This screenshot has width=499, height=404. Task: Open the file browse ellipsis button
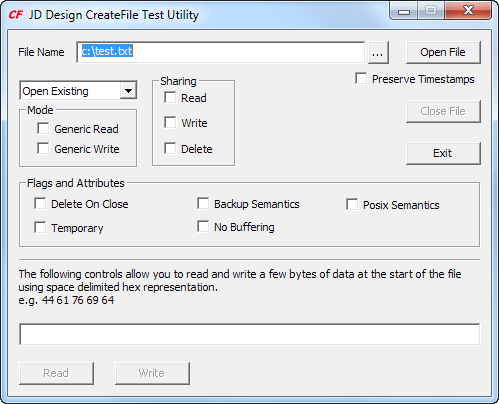pos(378,52)
